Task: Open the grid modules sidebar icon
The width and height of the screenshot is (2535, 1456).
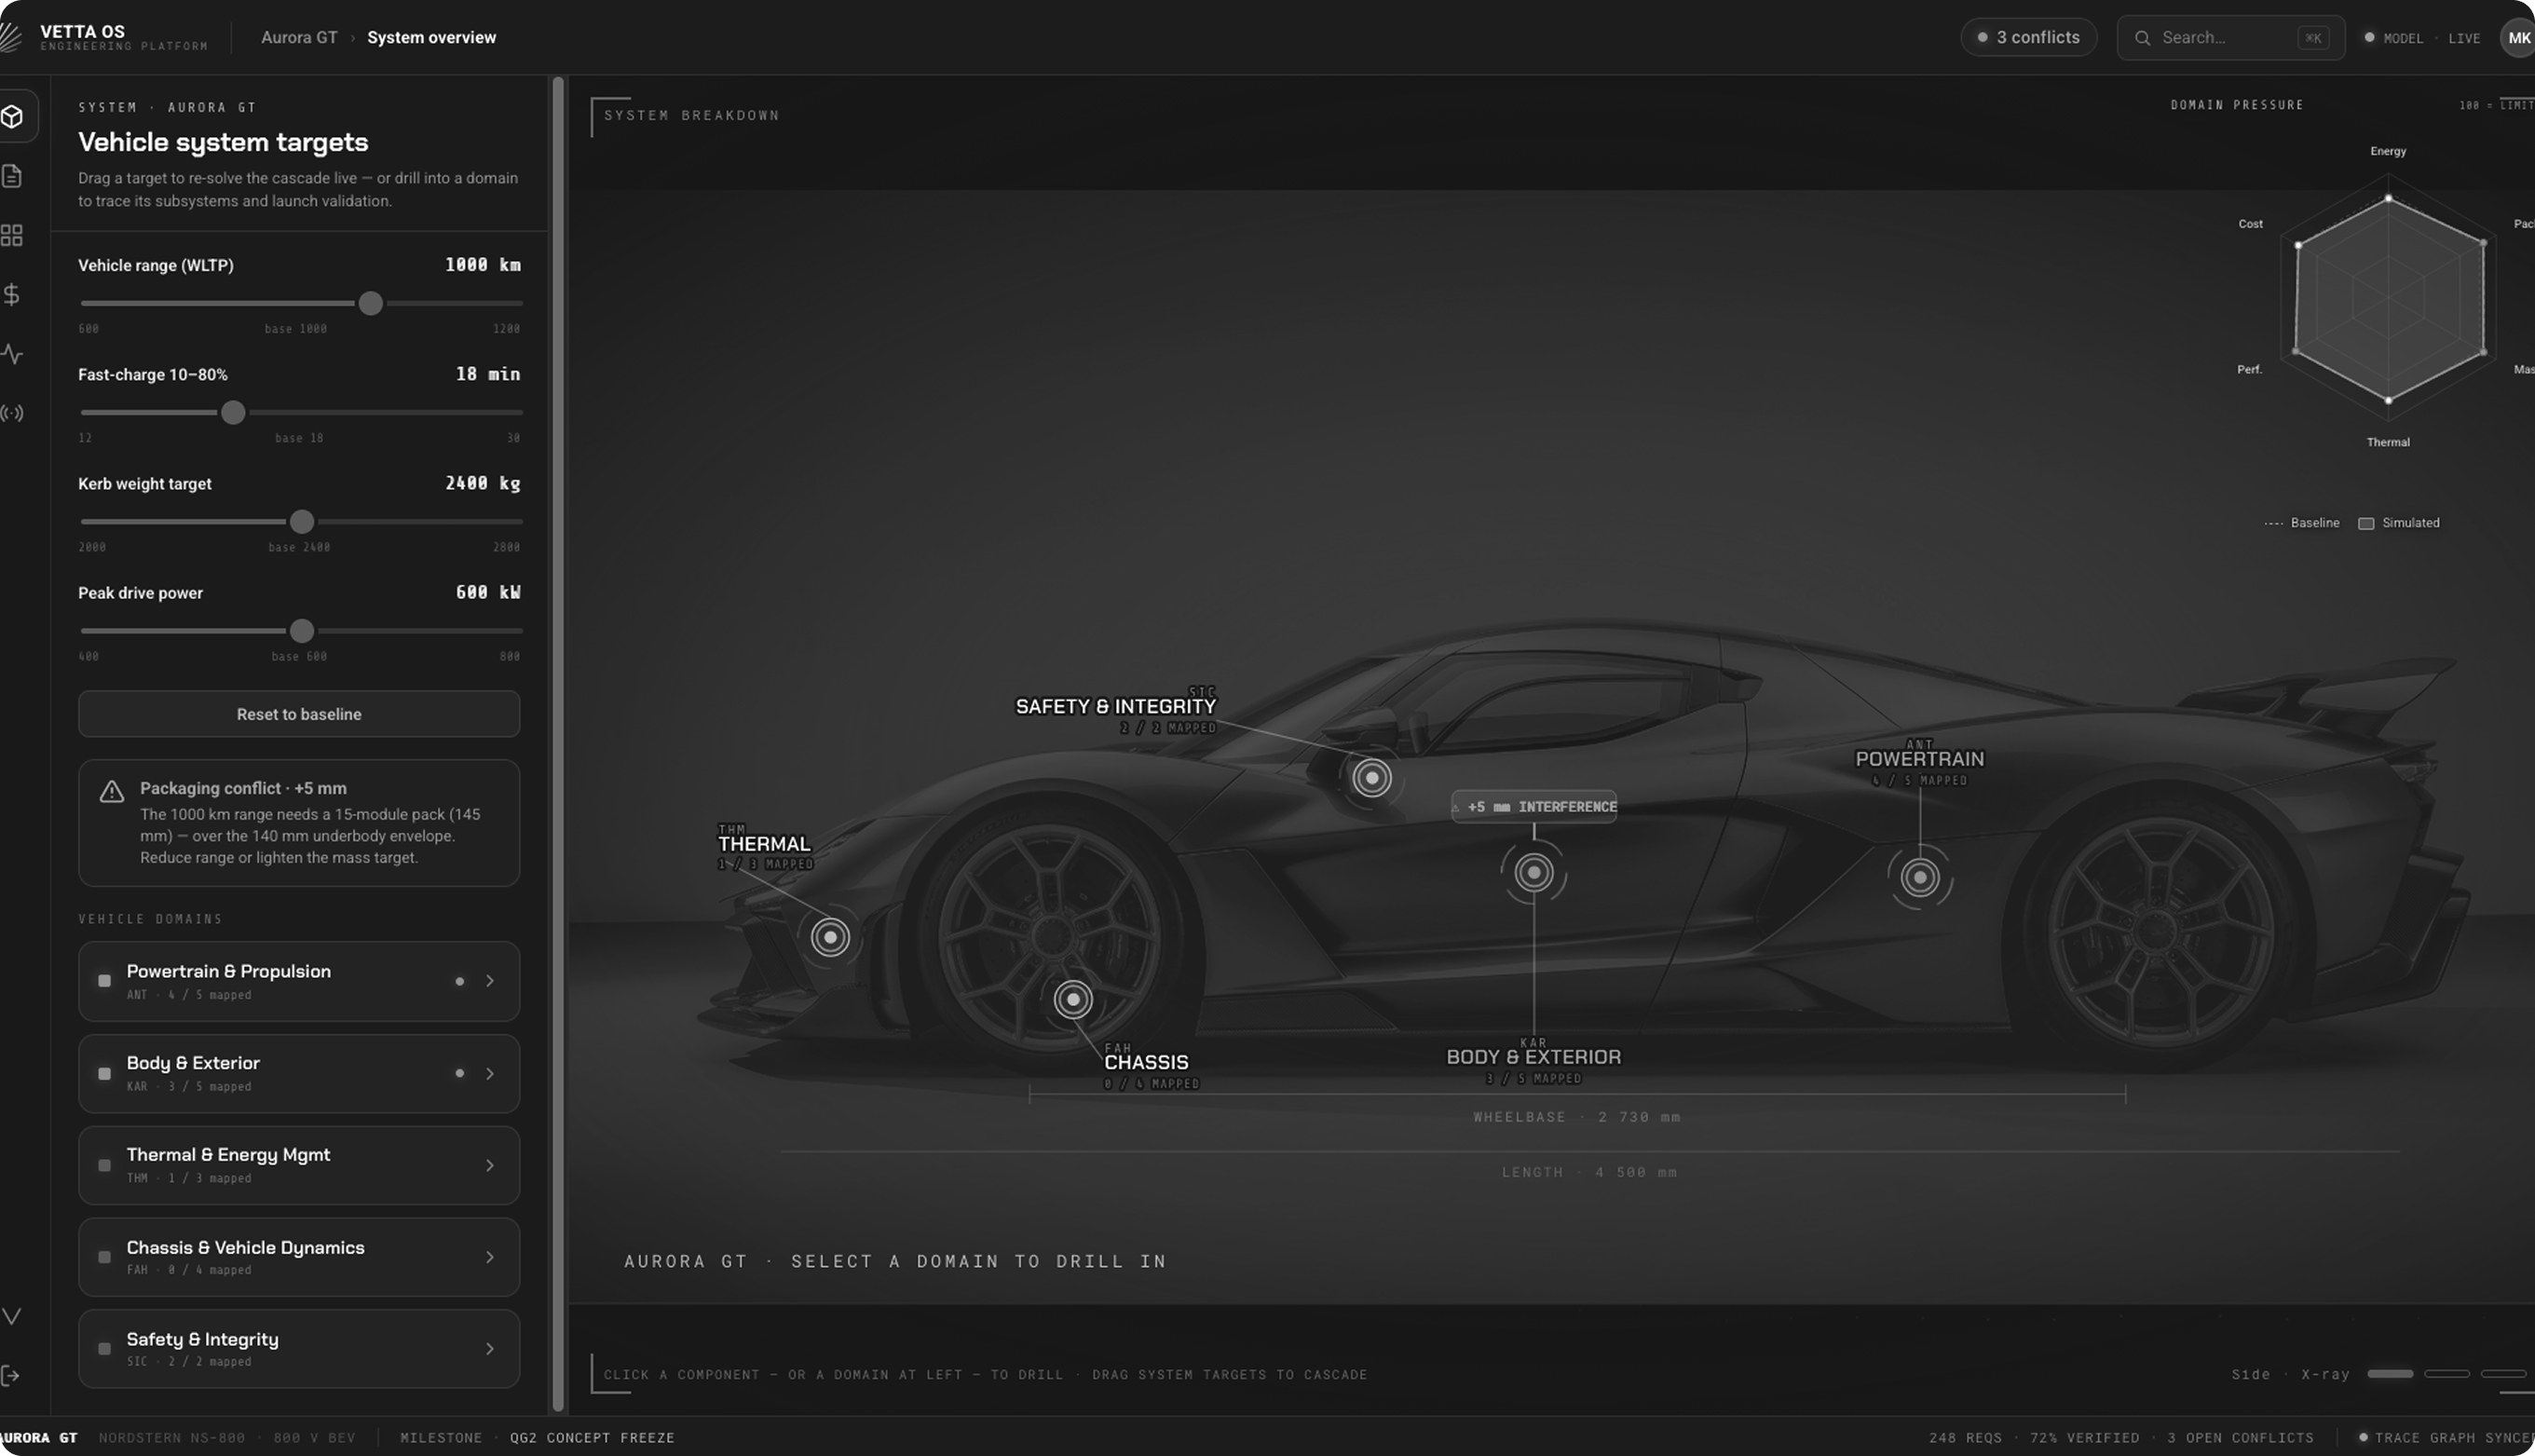Action: coord(12,235)
